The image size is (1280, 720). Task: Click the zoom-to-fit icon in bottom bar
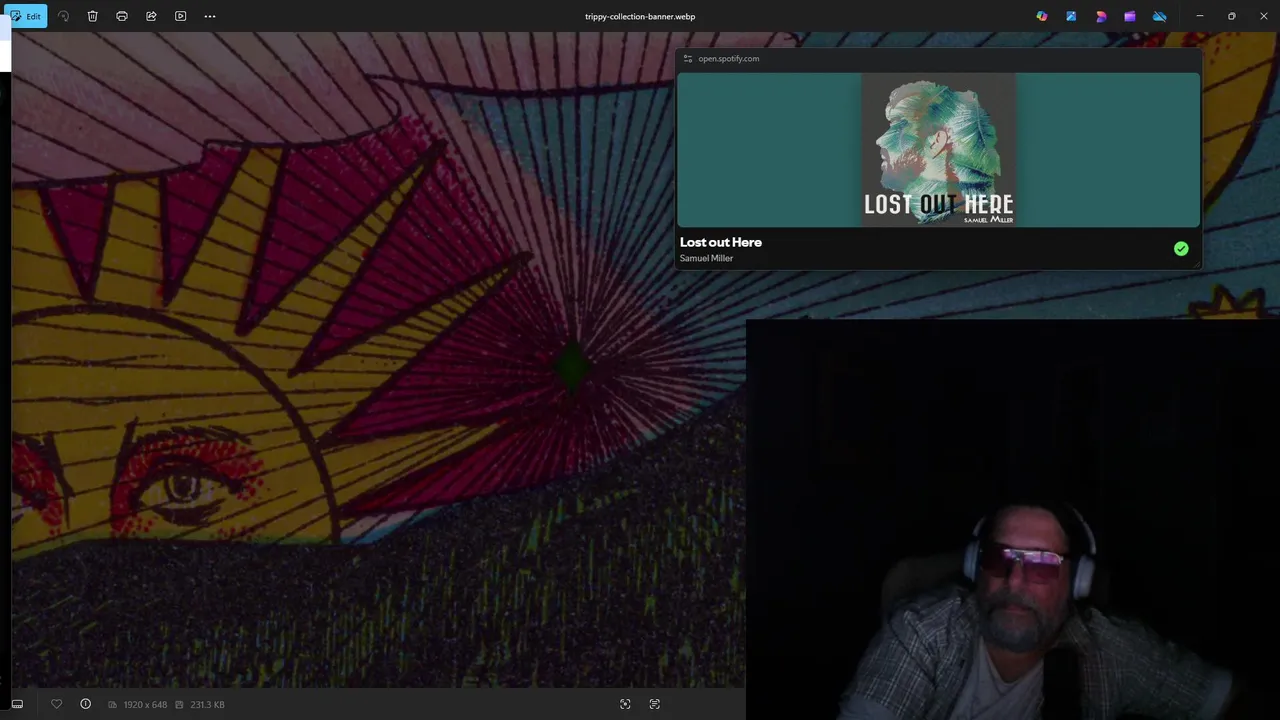[x=625, y=704]
